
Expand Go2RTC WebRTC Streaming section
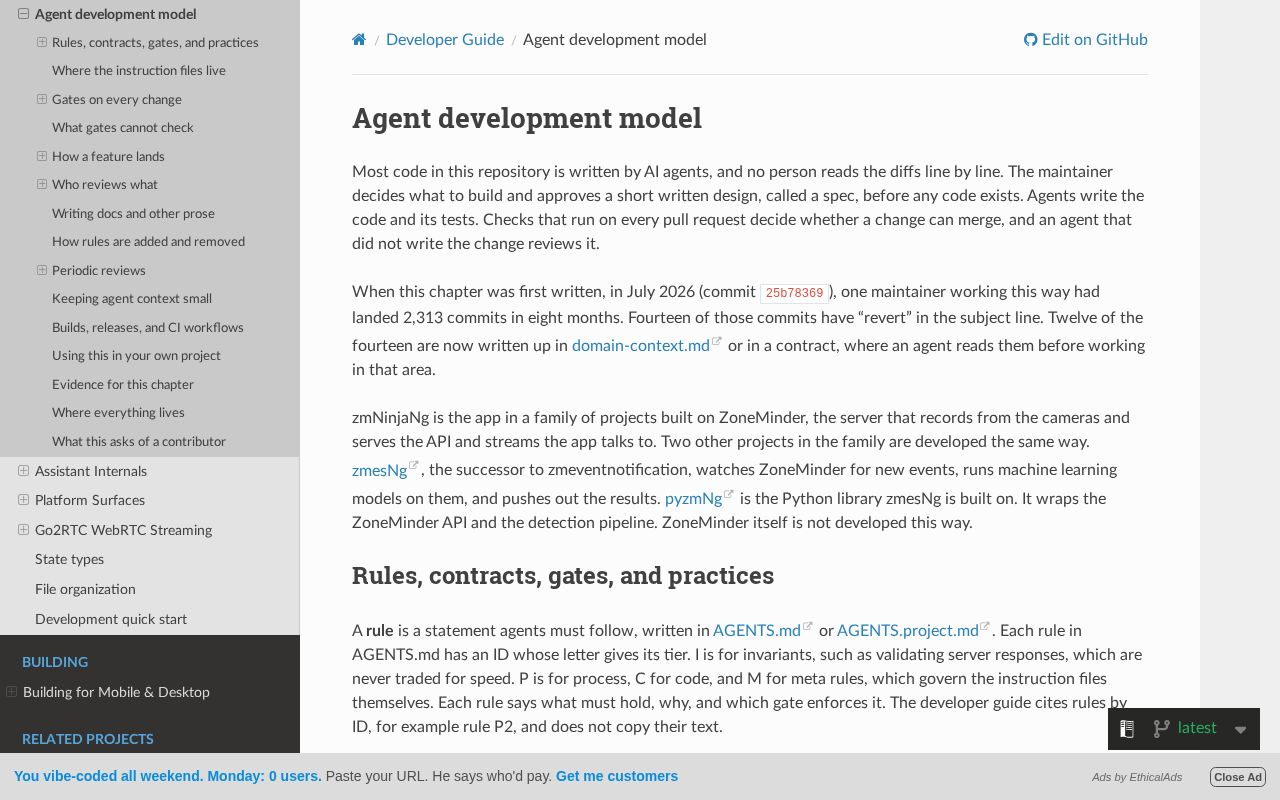click(24, 530)
